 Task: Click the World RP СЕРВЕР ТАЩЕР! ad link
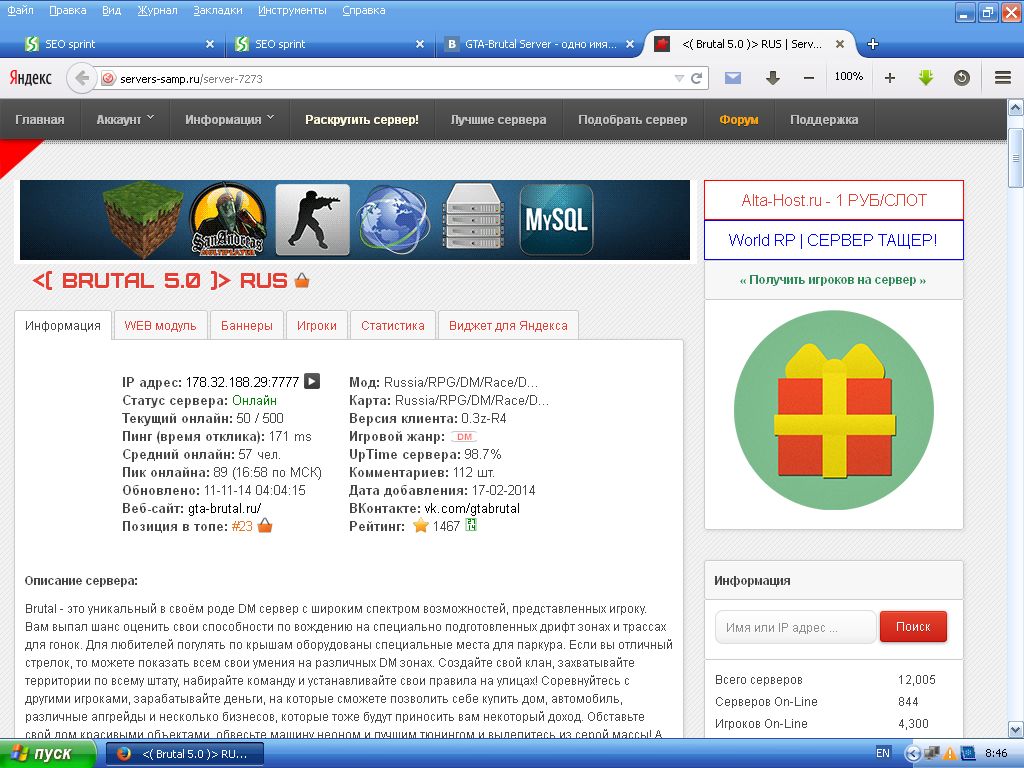click(834, 240)
